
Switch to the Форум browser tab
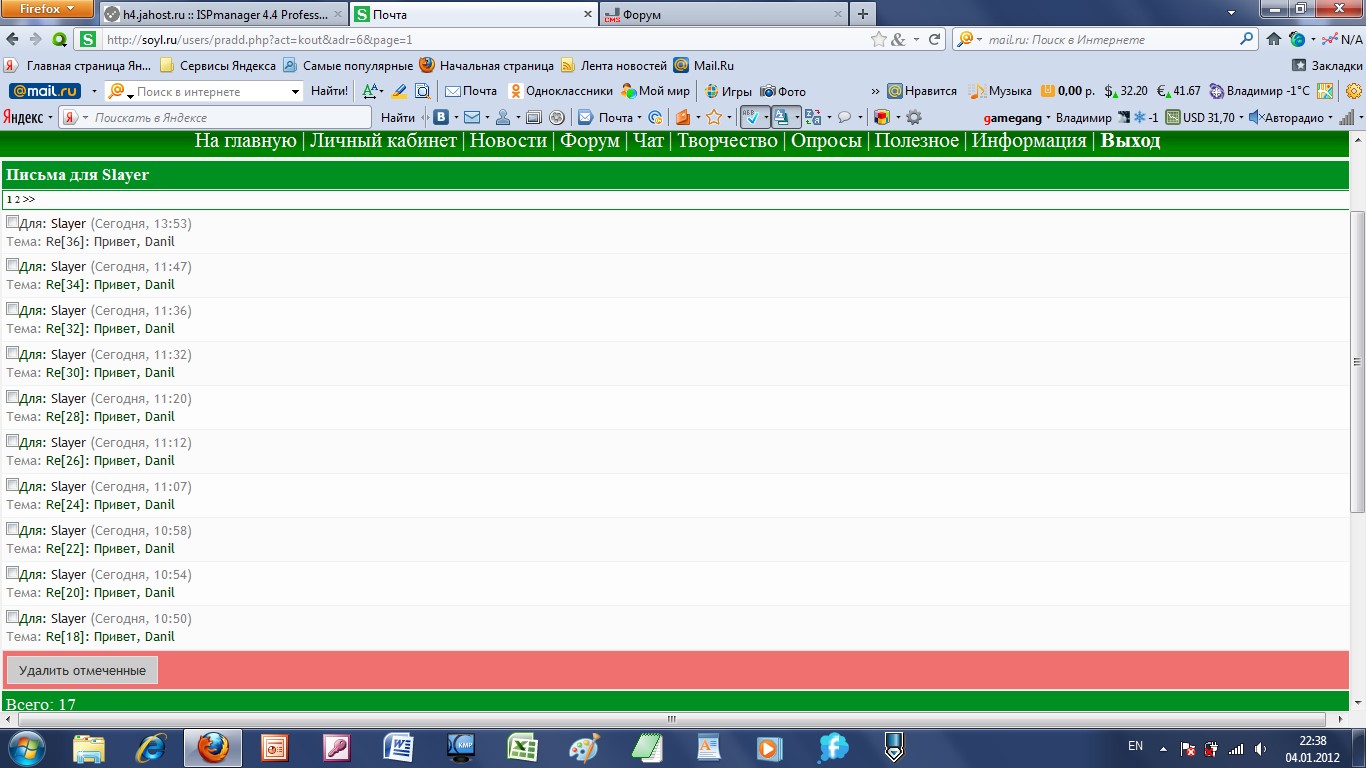[x=722, y=15]
